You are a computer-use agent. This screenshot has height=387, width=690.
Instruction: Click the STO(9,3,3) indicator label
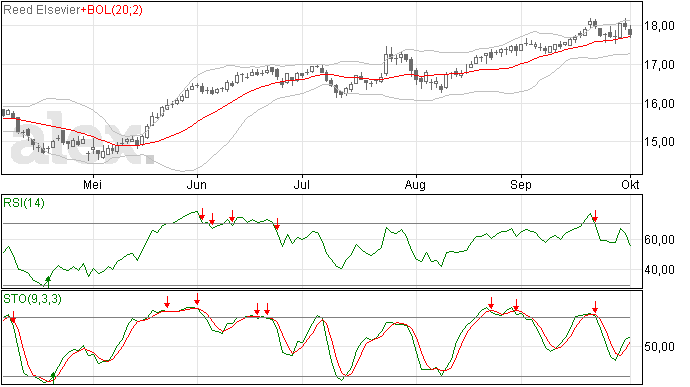pyautogui.click(x=32, y=299)
